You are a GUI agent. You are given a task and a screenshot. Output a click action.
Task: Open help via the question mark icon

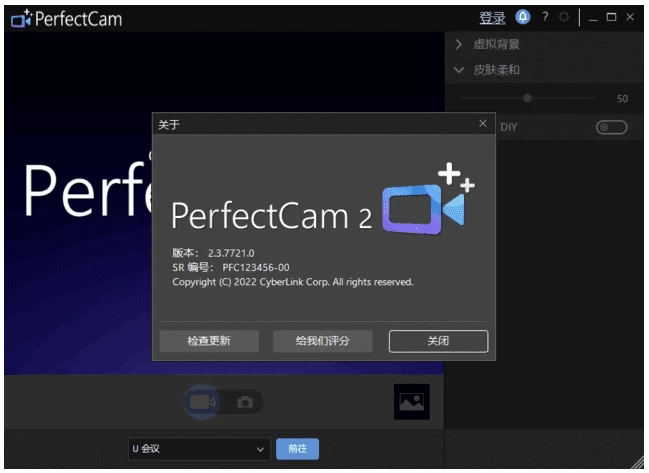546,18
